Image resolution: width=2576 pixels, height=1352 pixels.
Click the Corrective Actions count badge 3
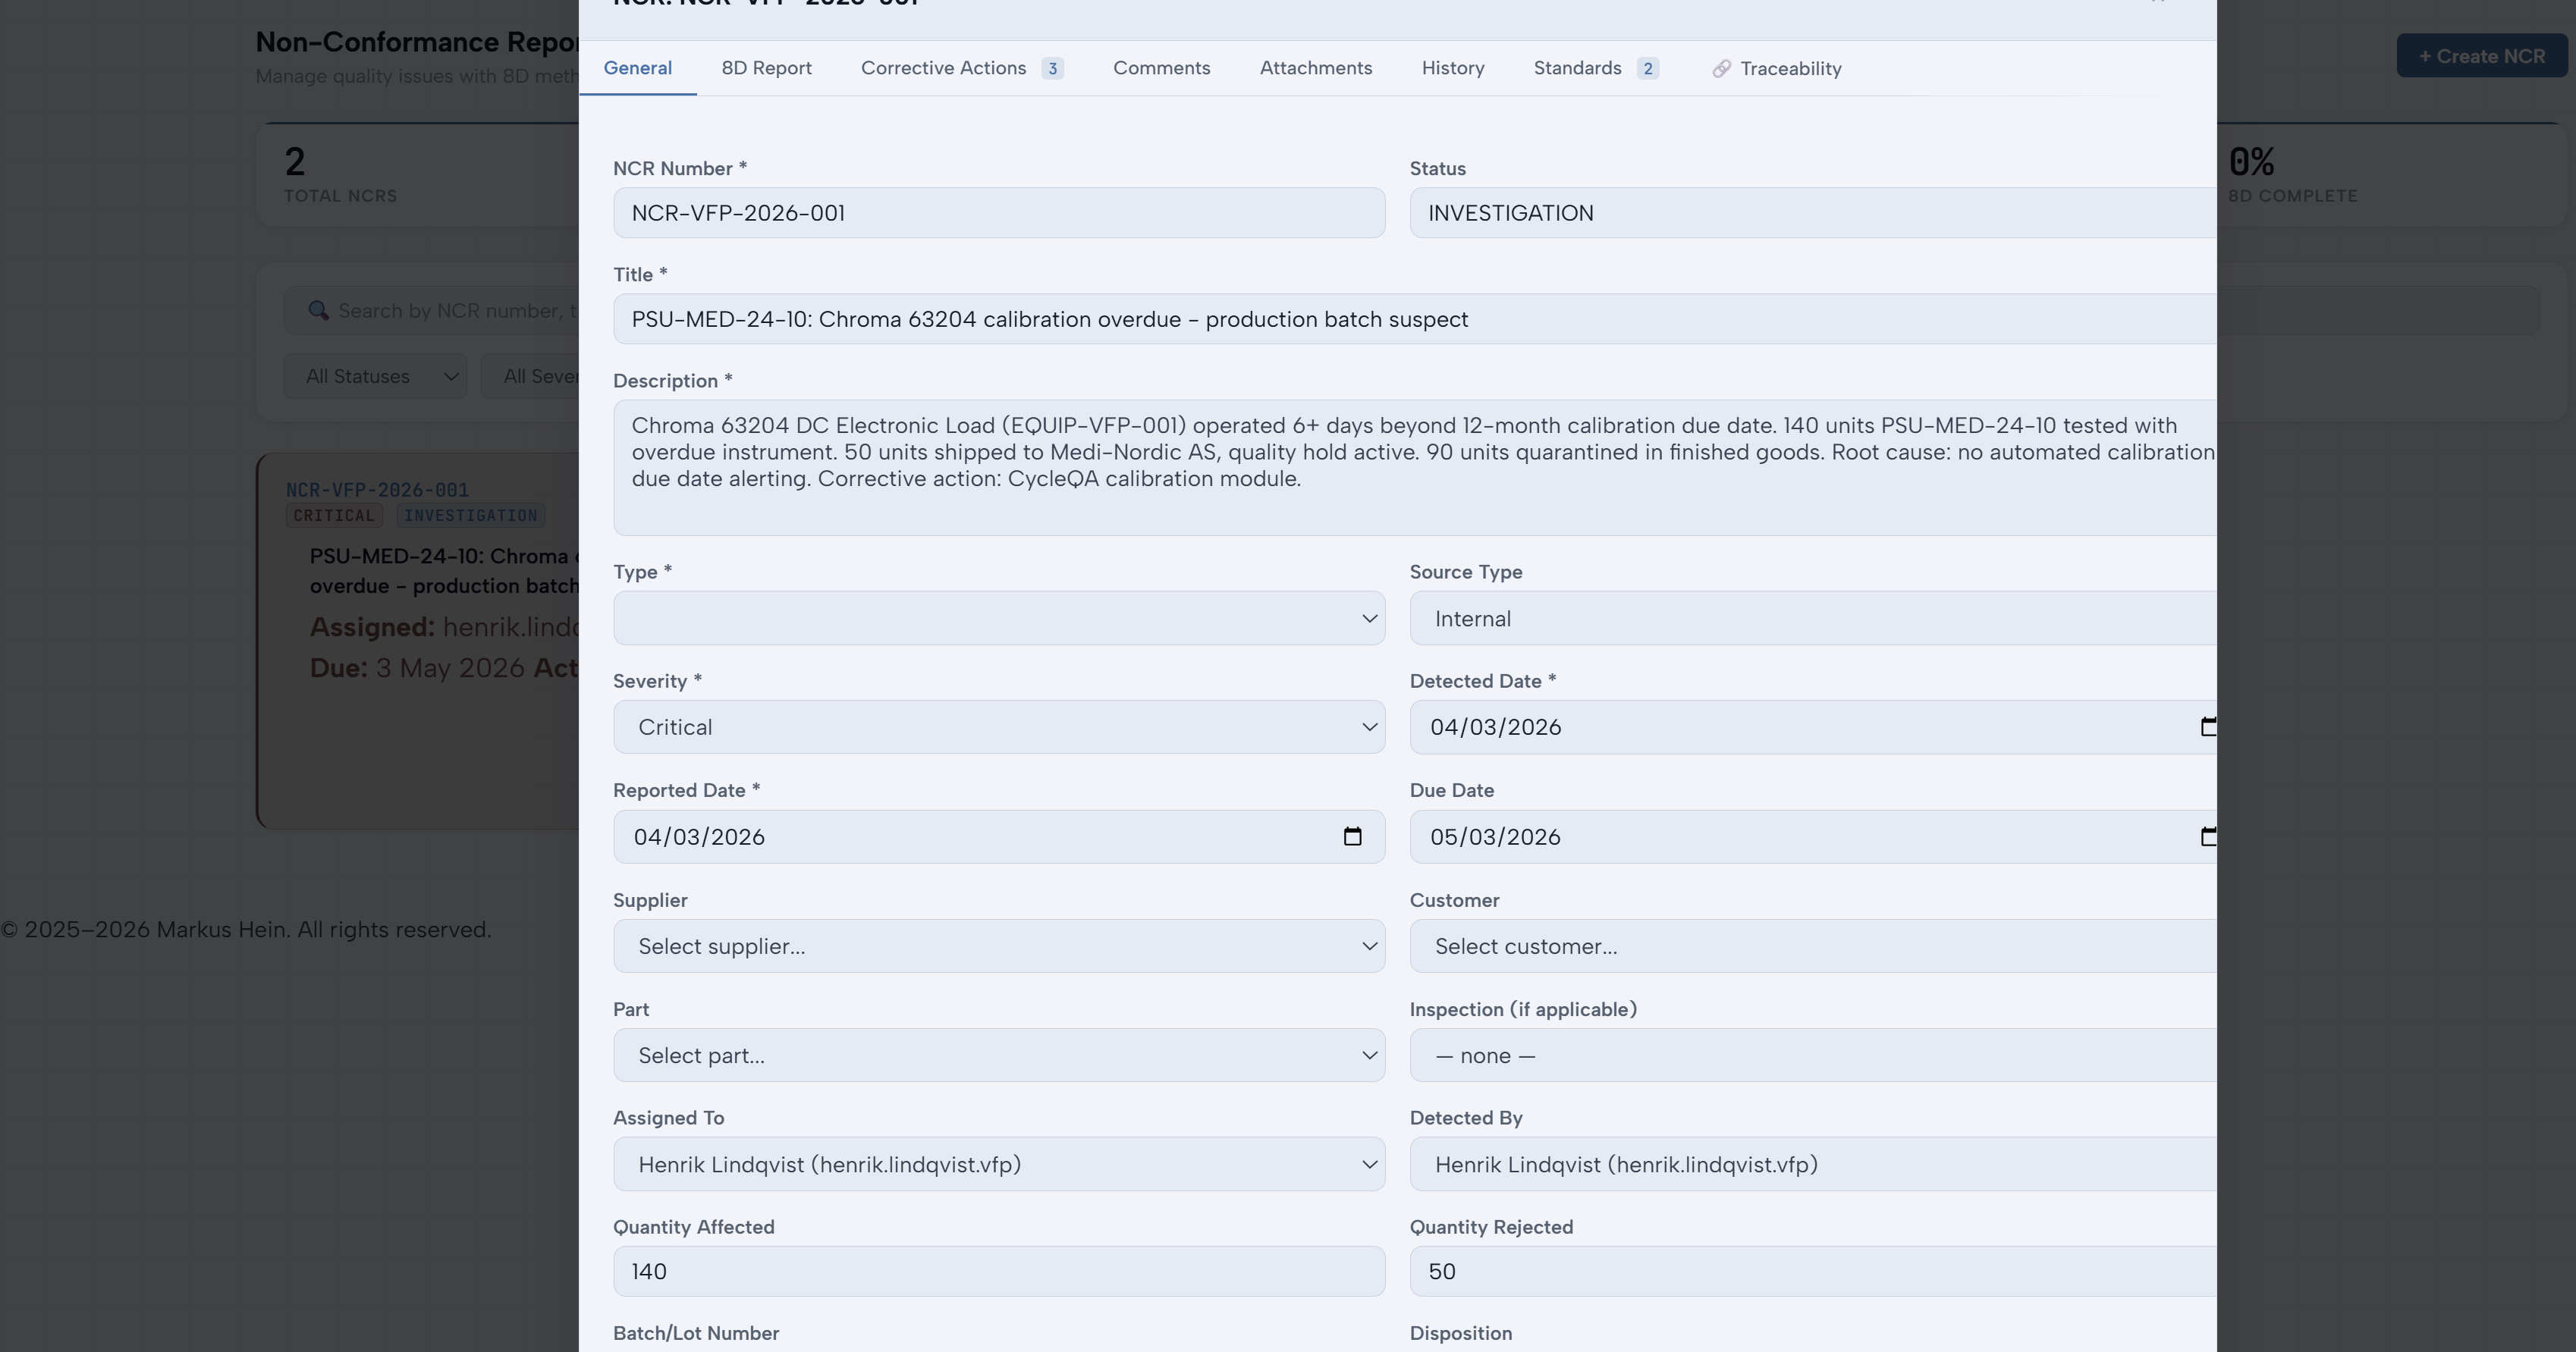pos(1052,68)
